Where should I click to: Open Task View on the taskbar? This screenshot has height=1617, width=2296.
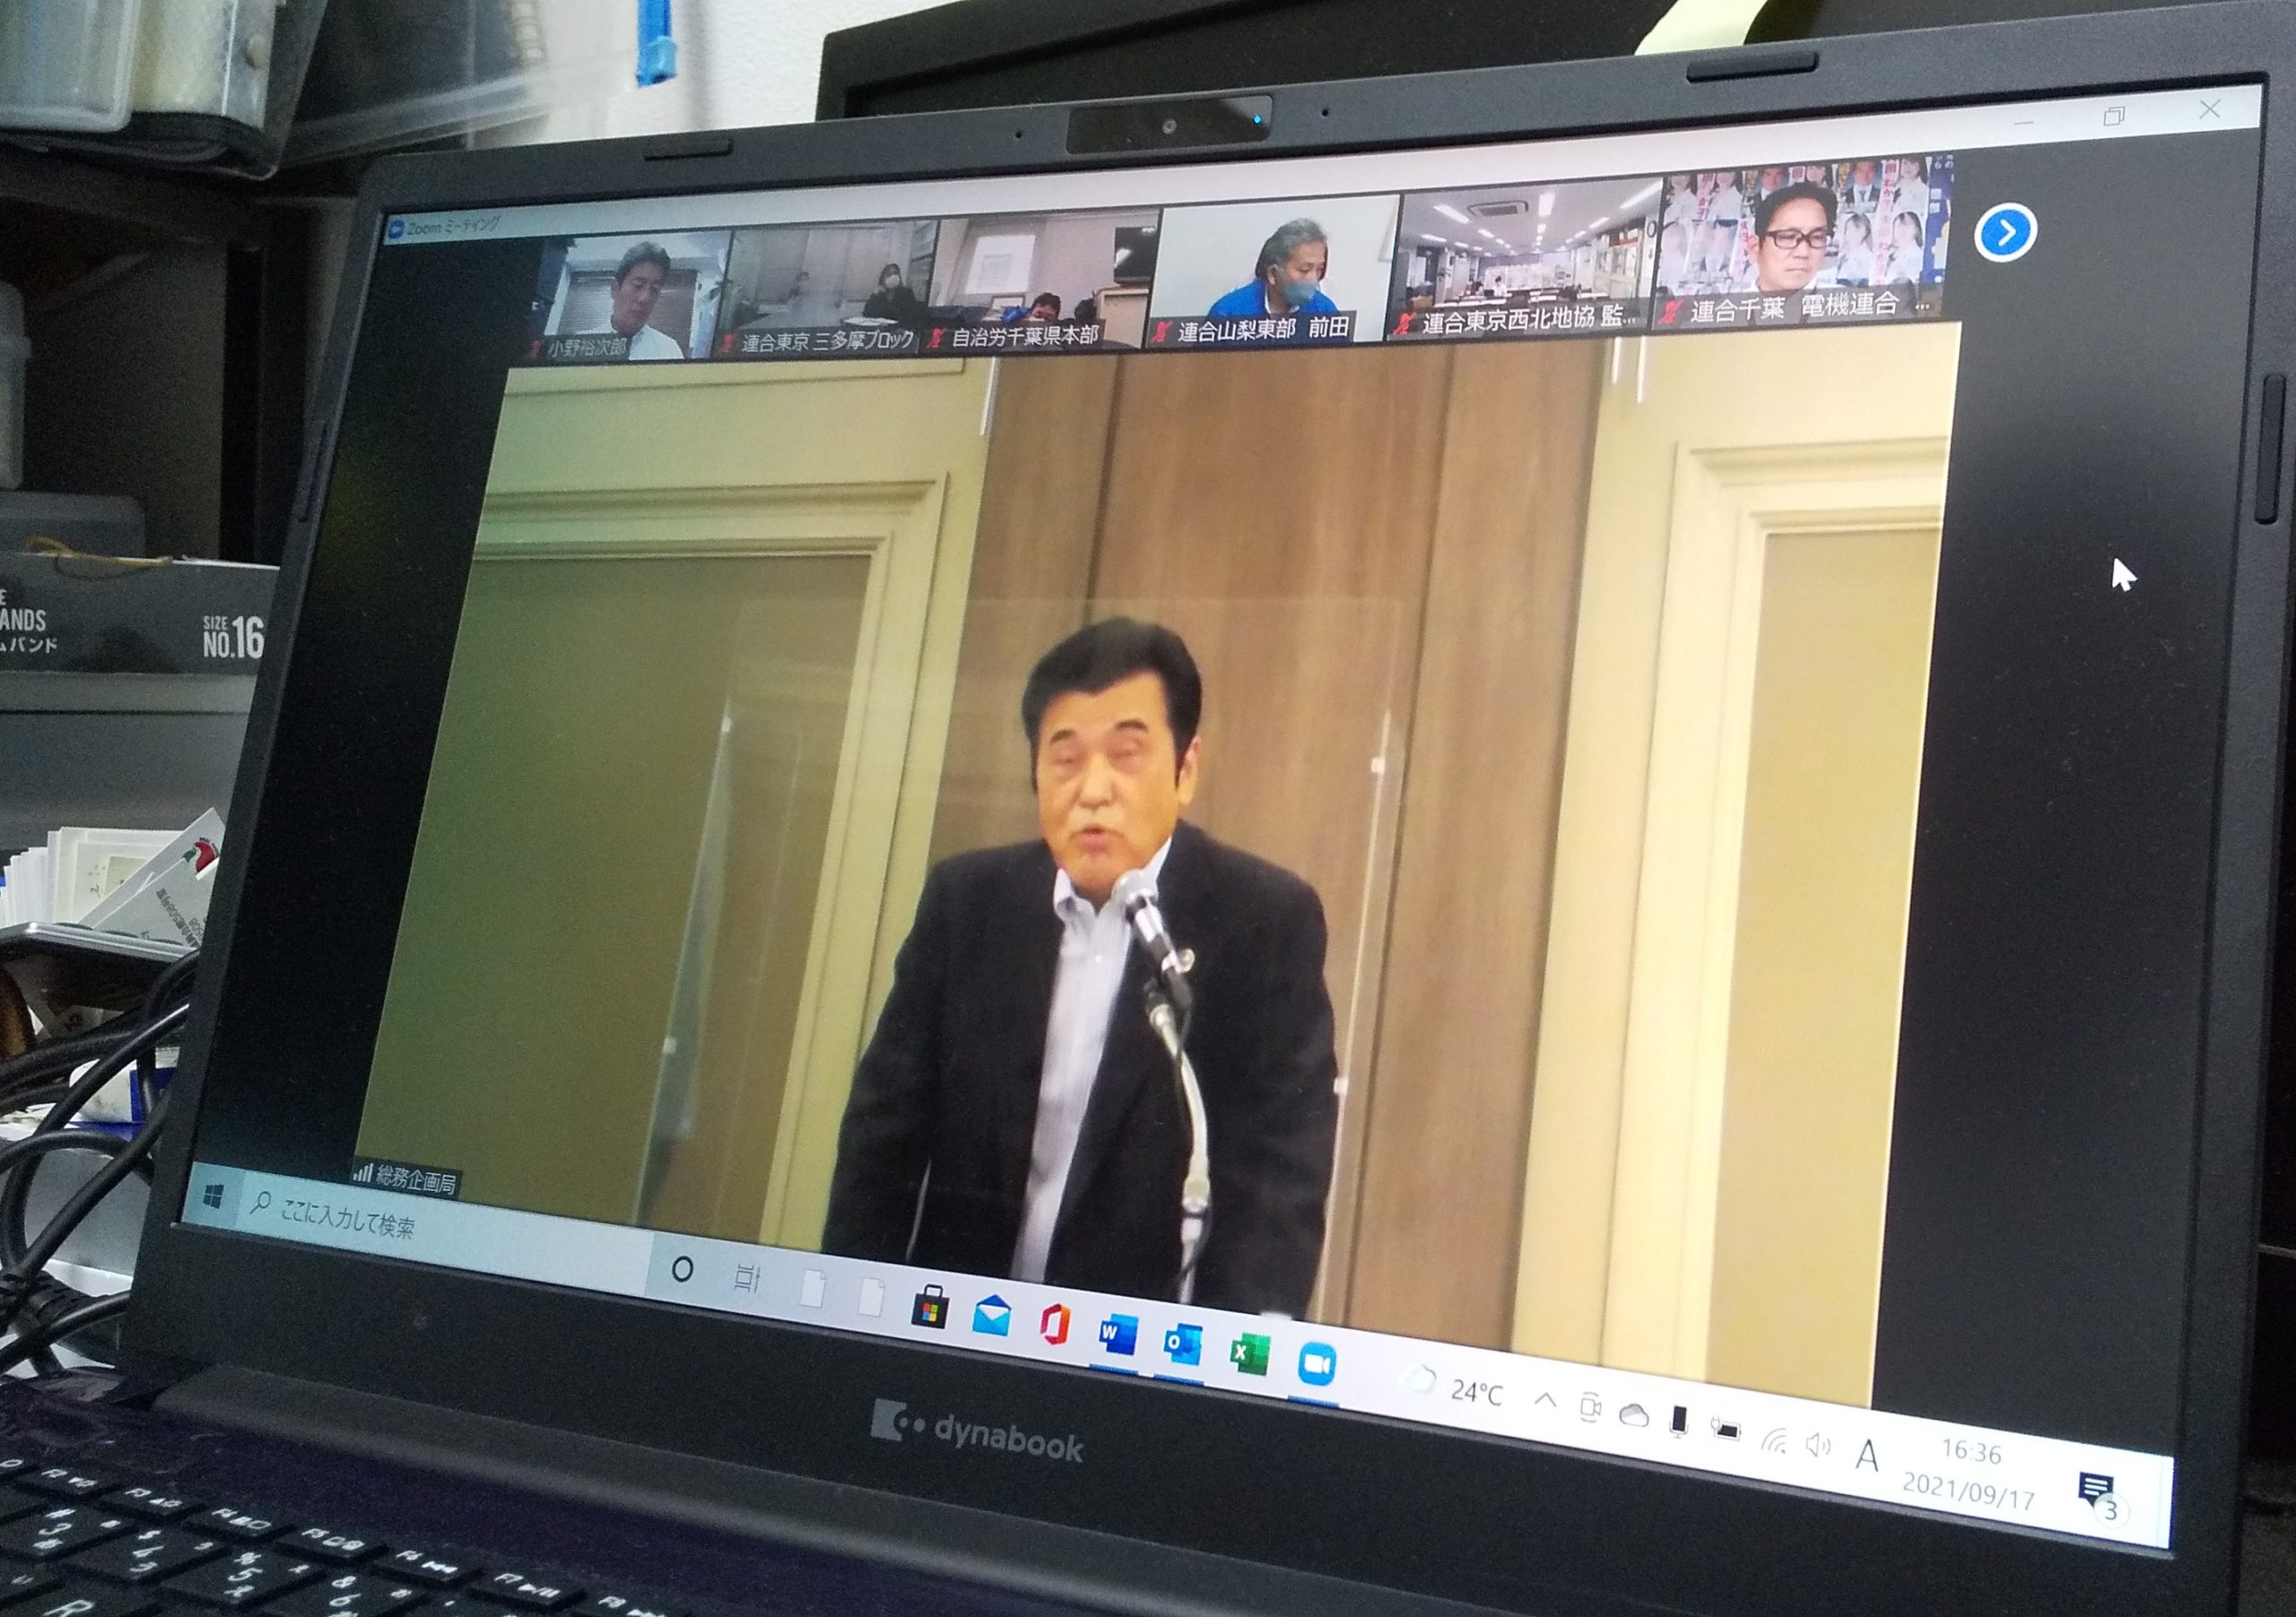(x=746, y=1278)
